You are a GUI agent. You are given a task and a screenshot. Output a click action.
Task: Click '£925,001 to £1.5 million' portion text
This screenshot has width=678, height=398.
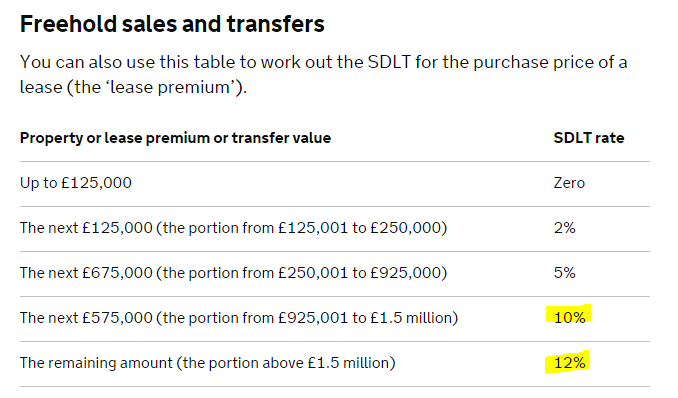pyautogui.click(x=365, y=318)
